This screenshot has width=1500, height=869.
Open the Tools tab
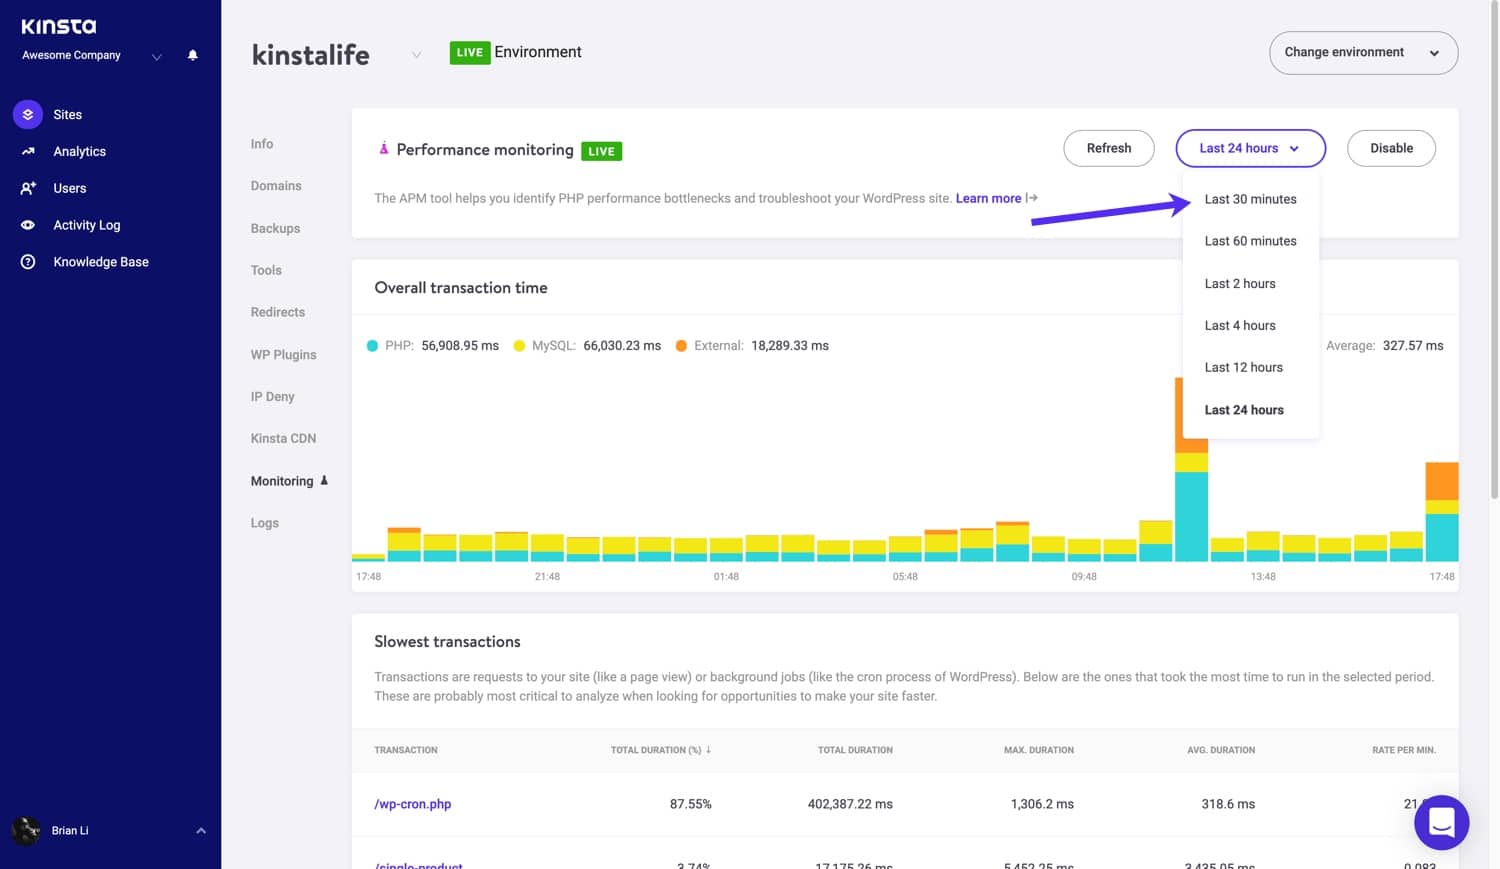(266, 270)
